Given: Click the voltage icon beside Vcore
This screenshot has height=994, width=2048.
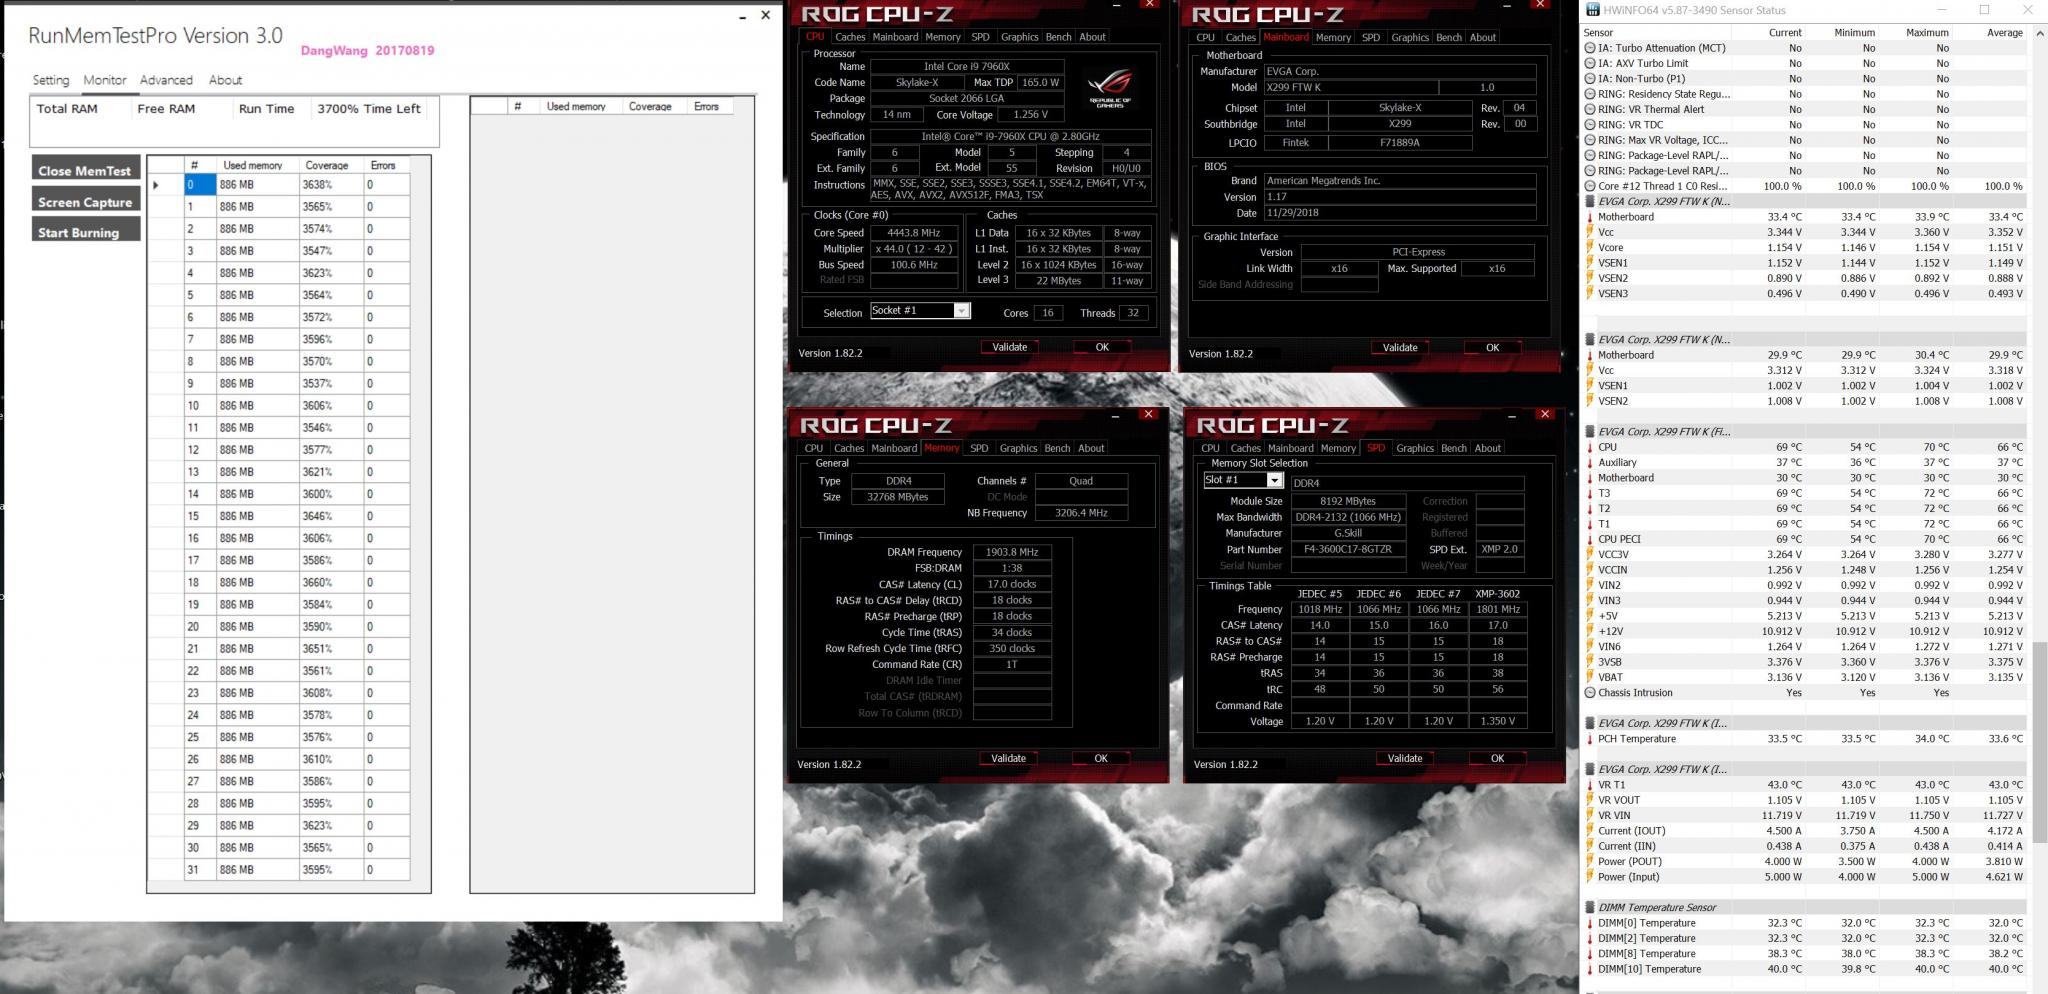Looking at the screenshot, I should 1590,247.
